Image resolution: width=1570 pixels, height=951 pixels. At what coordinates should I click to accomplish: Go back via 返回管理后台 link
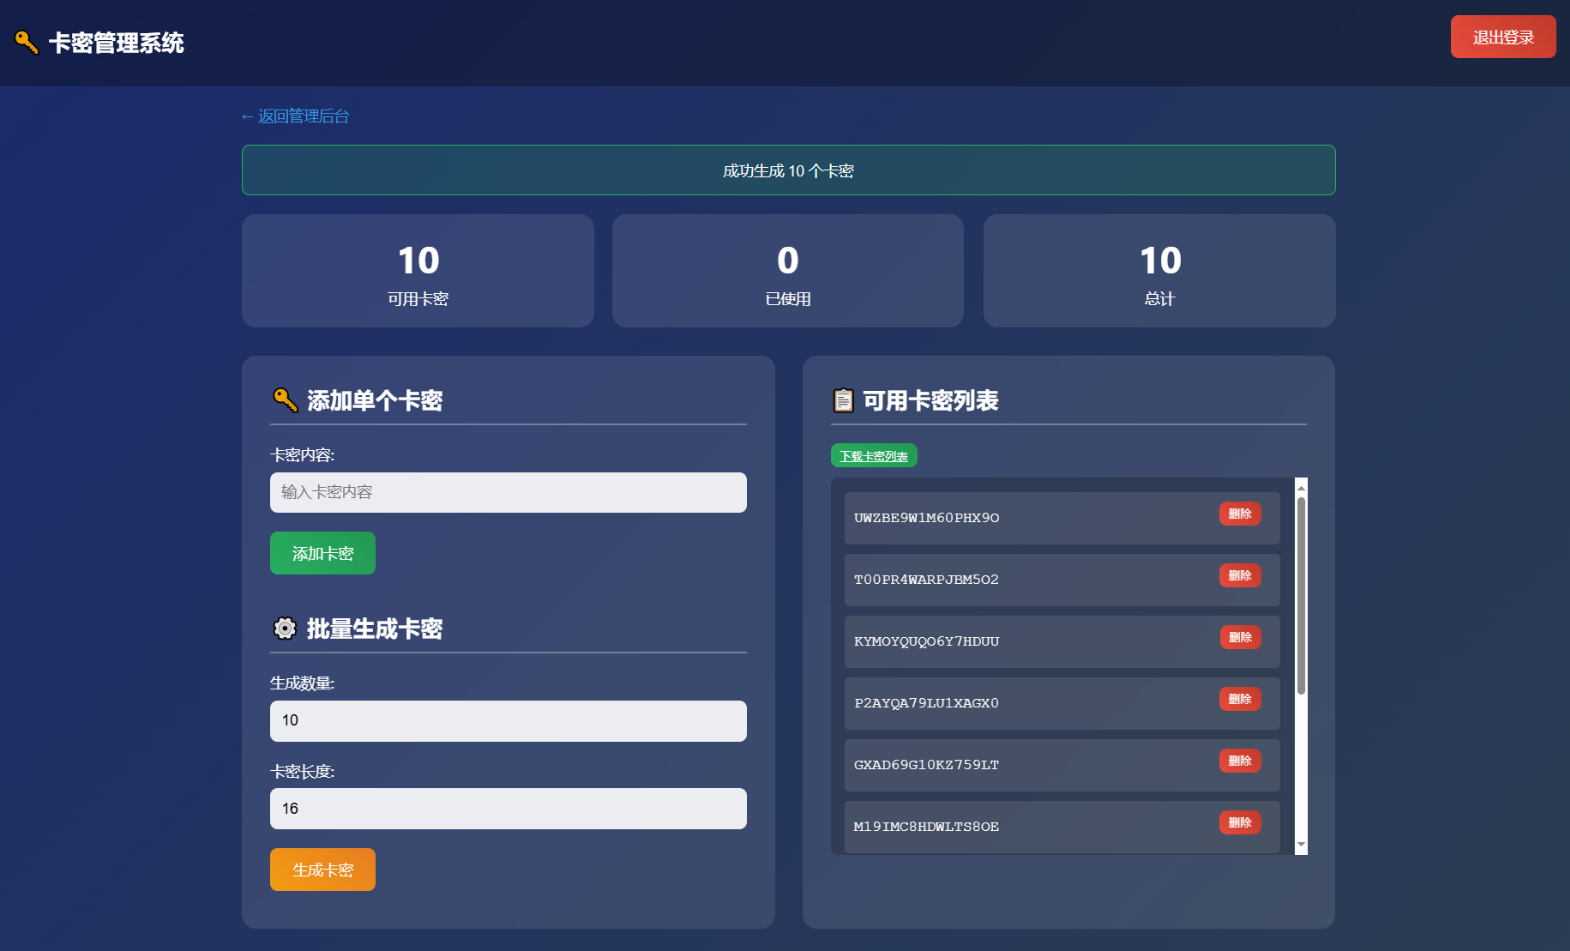295,116
